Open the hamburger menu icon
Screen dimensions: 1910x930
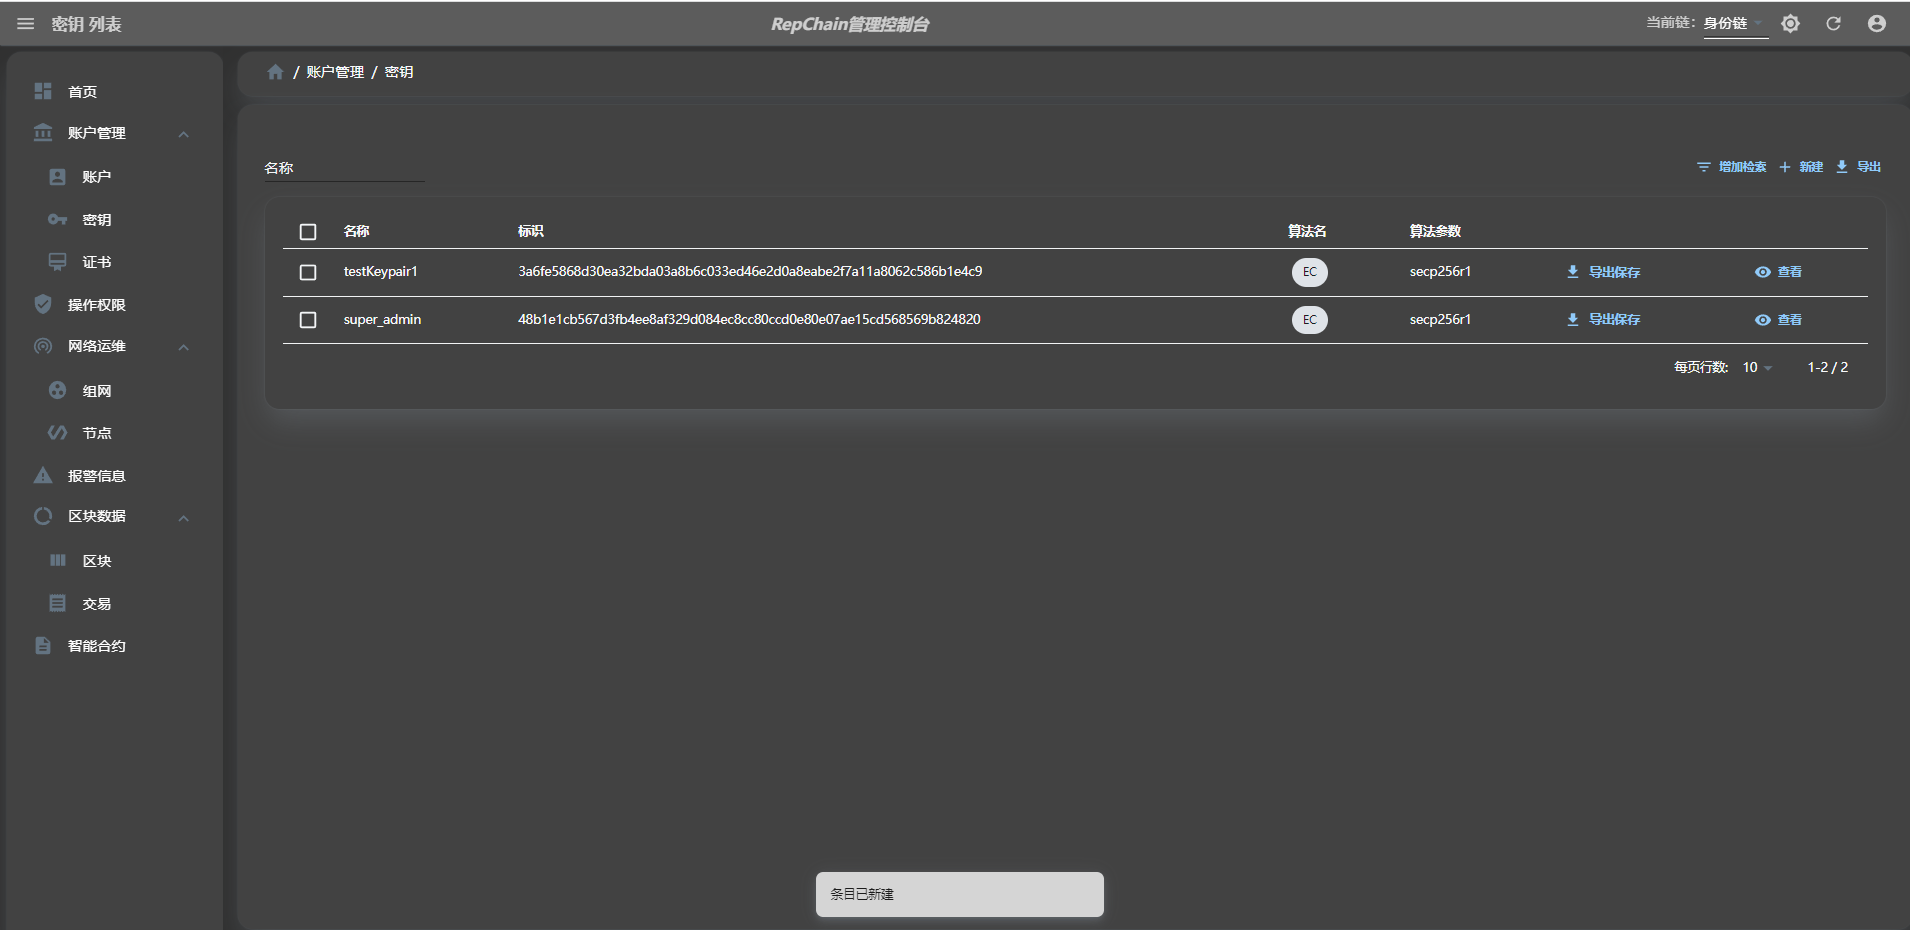point(26,24)
